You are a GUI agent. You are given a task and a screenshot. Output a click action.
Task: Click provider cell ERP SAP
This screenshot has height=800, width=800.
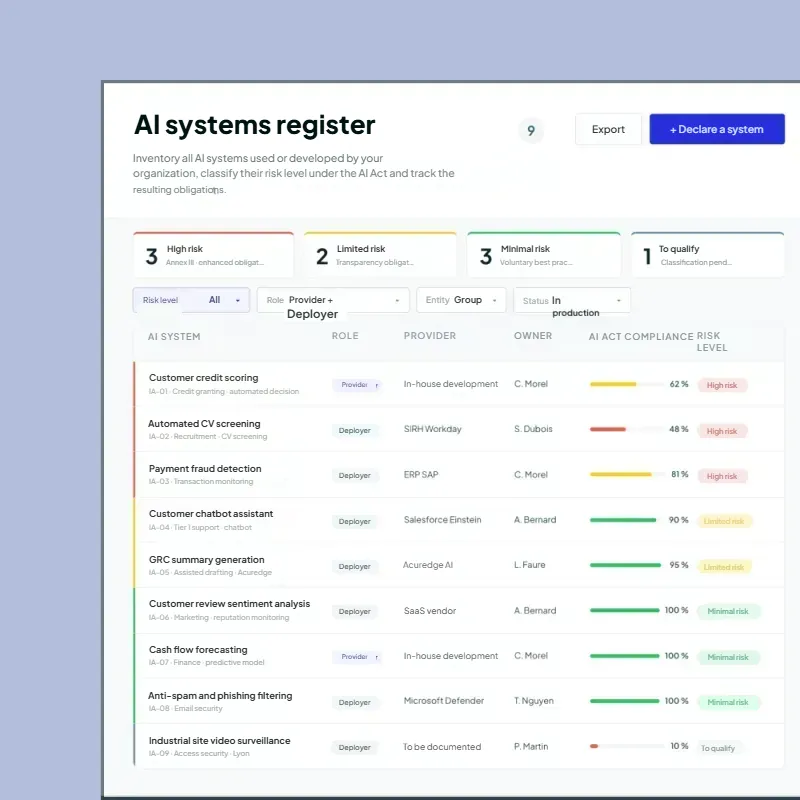(421, 474)
